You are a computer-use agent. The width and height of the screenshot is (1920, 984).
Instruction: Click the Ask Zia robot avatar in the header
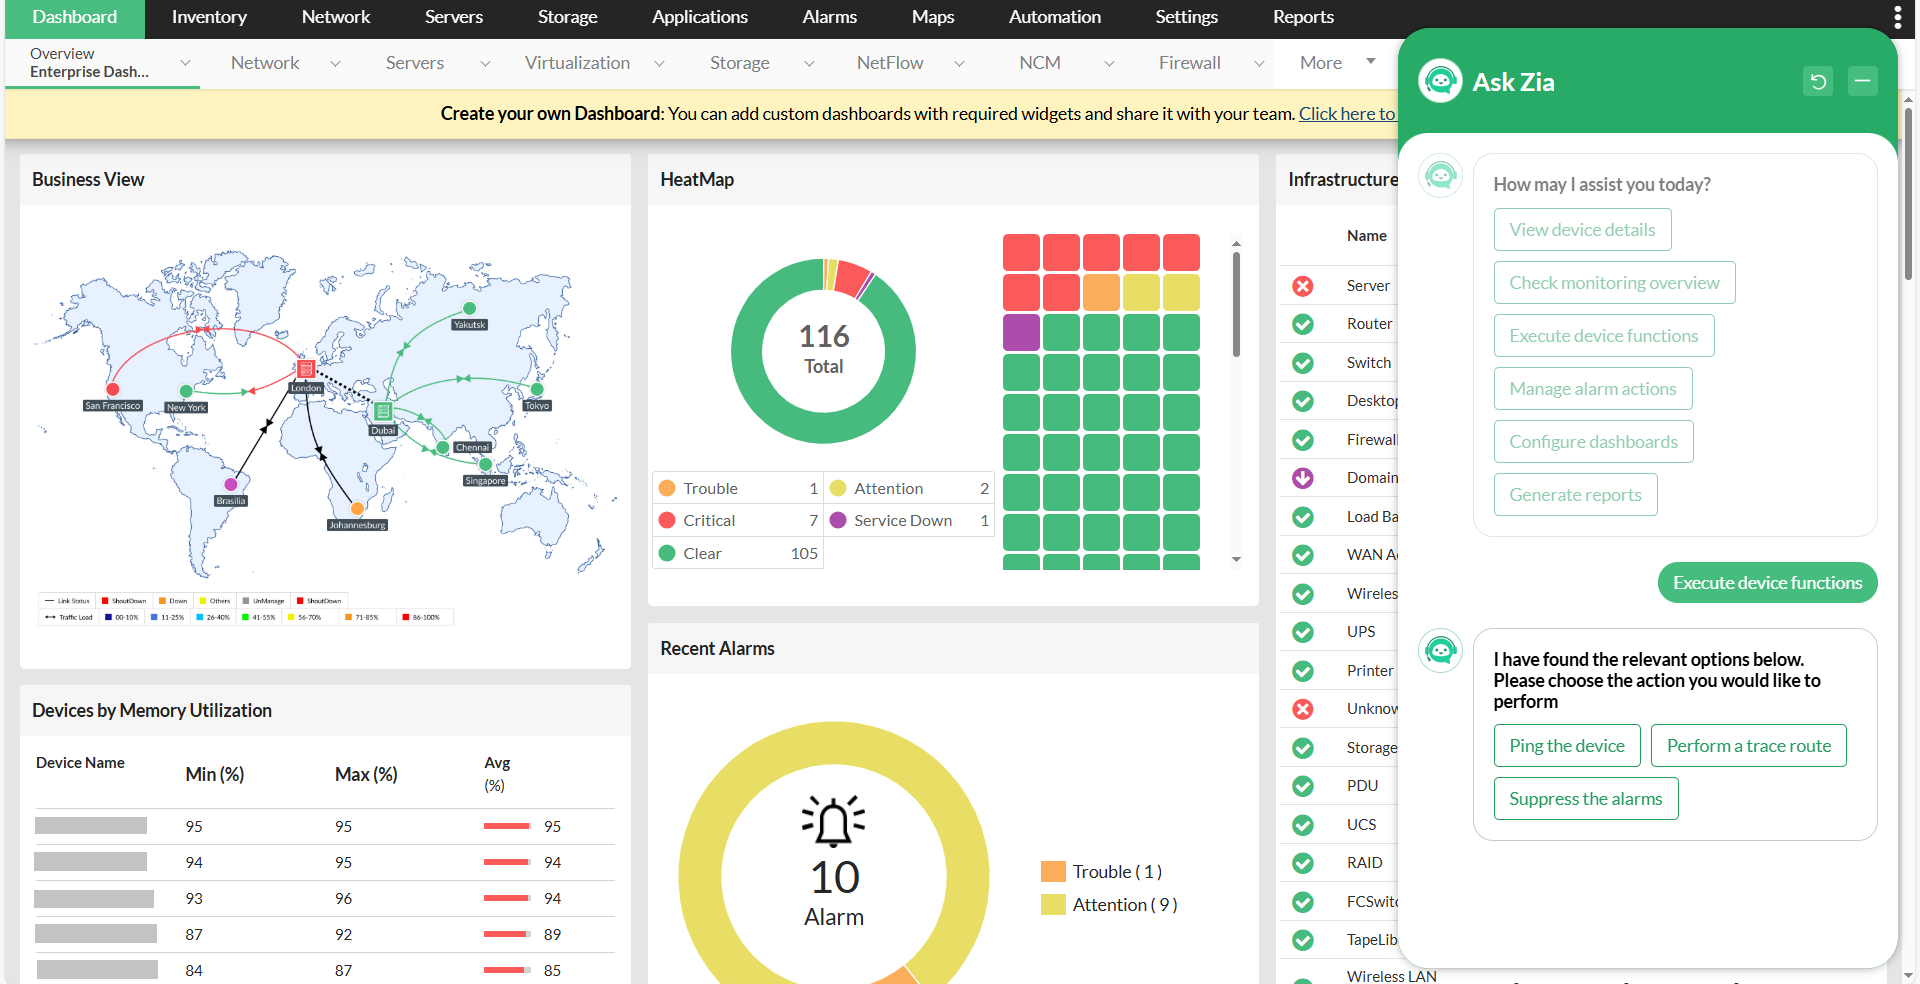(1440, 80)
